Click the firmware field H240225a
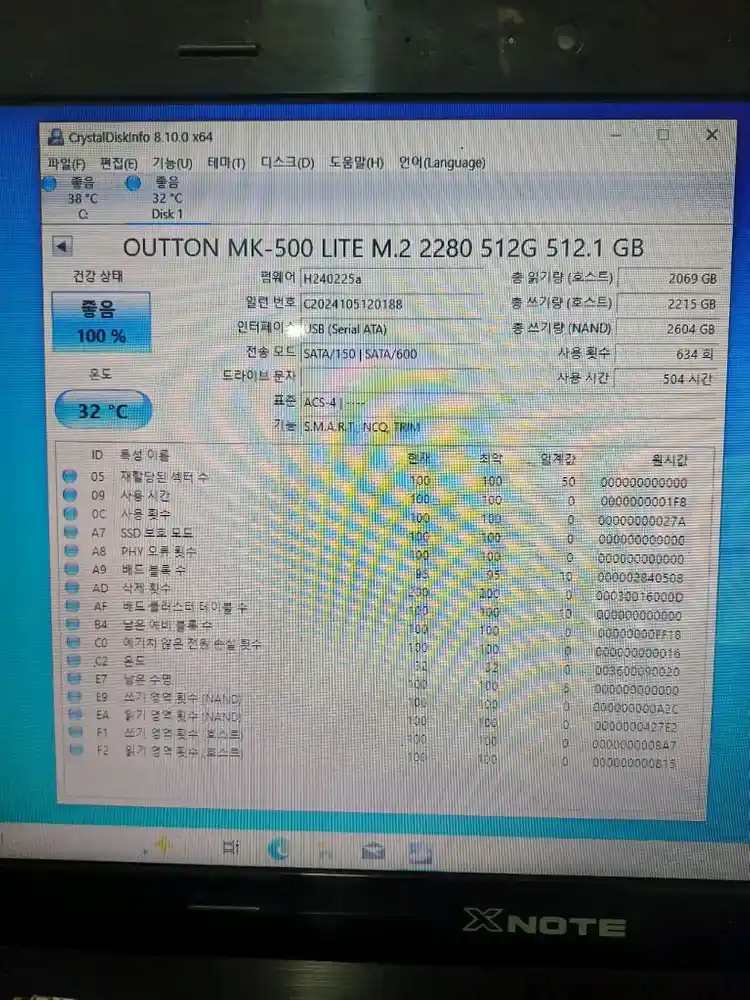Viewport: 750px width, 1000px height. click(390, 279)
